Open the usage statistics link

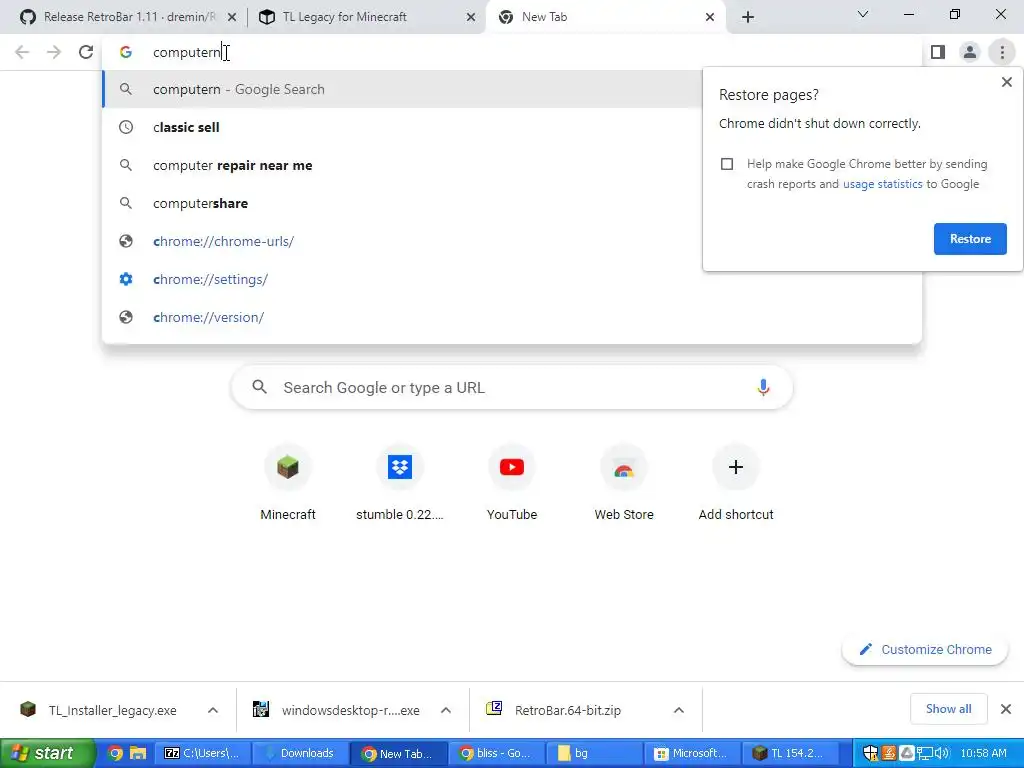point(882,184)
